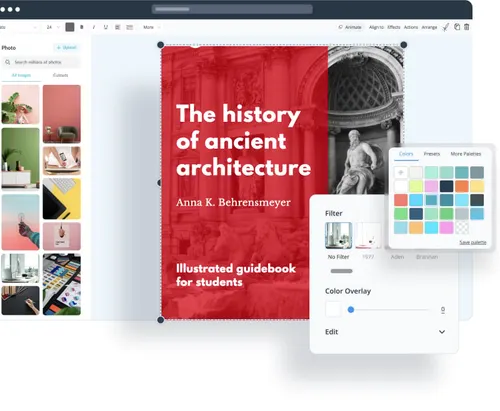Expand the Edit section chevron
Image resolution: width=500 pixels, height=411 pixels.
pos(442,332)
